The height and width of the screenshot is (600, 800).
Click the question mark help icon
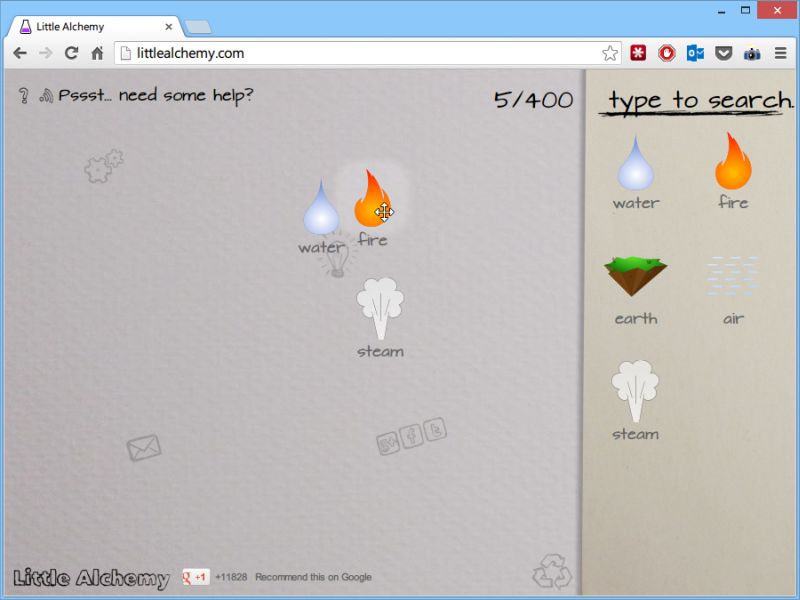(23, 95)
